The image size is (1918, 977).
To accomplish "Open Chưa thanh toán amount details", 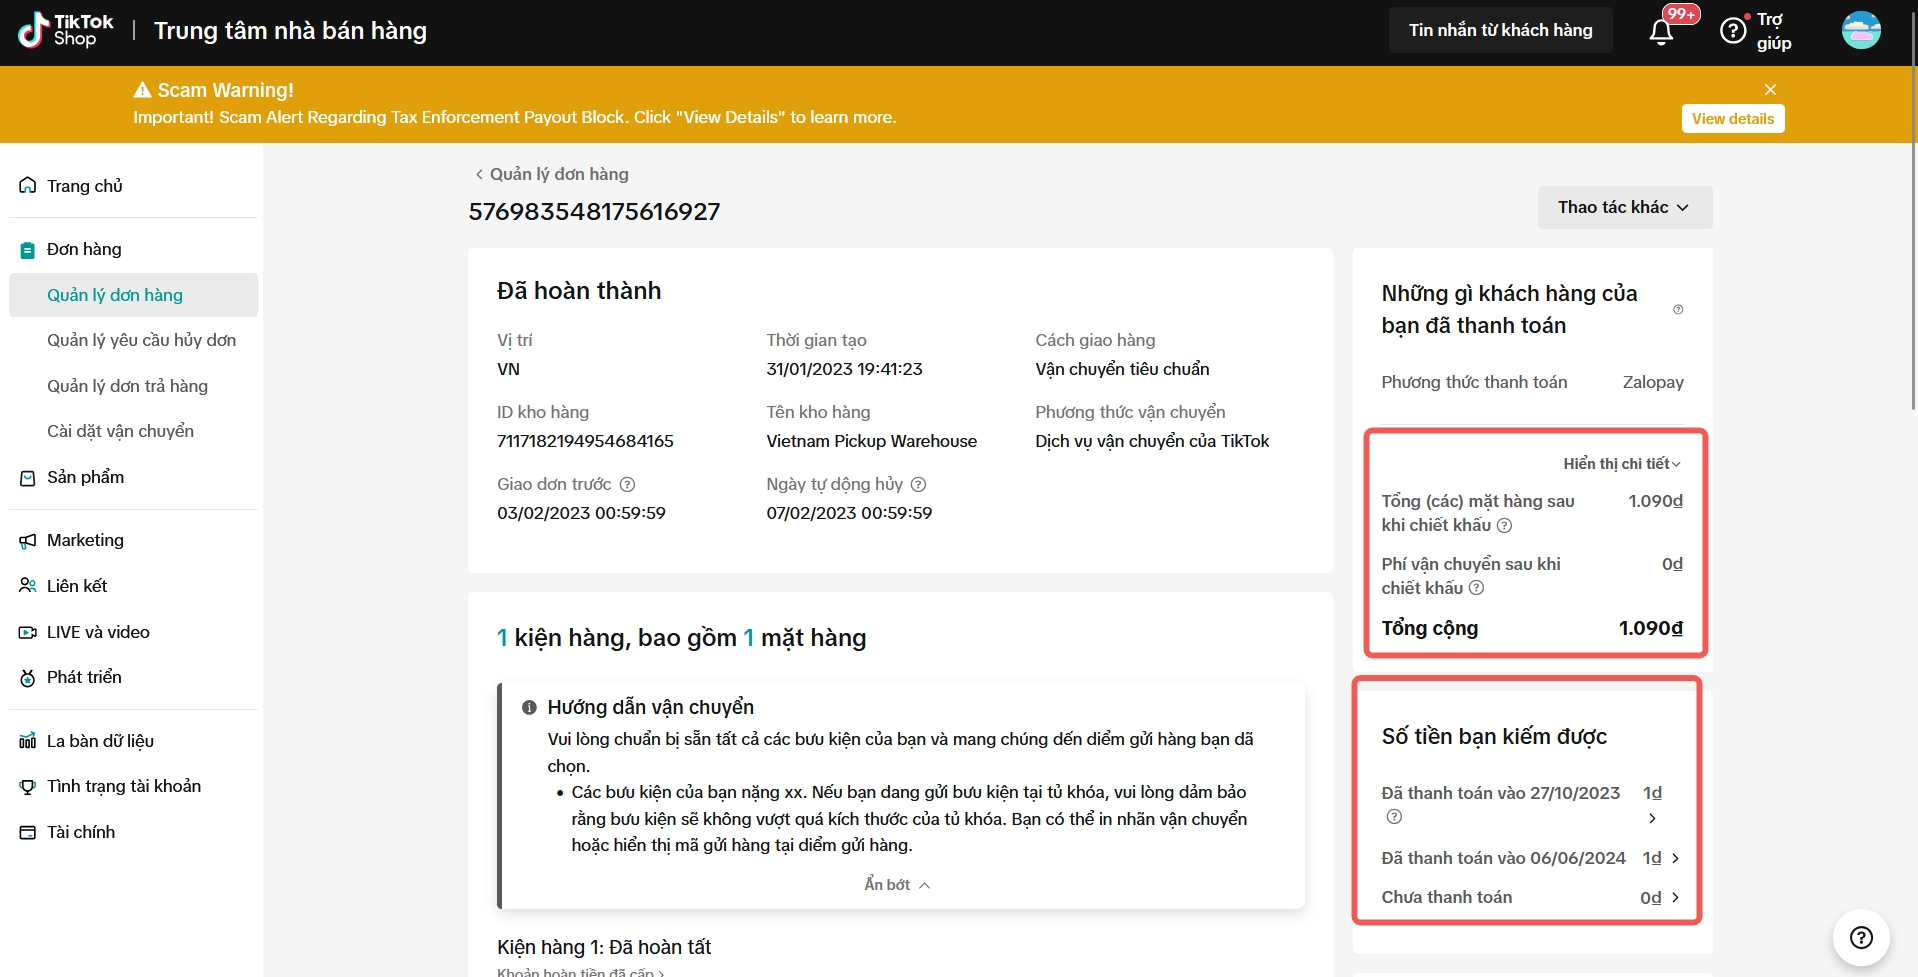I will (x=1675, y=898).
